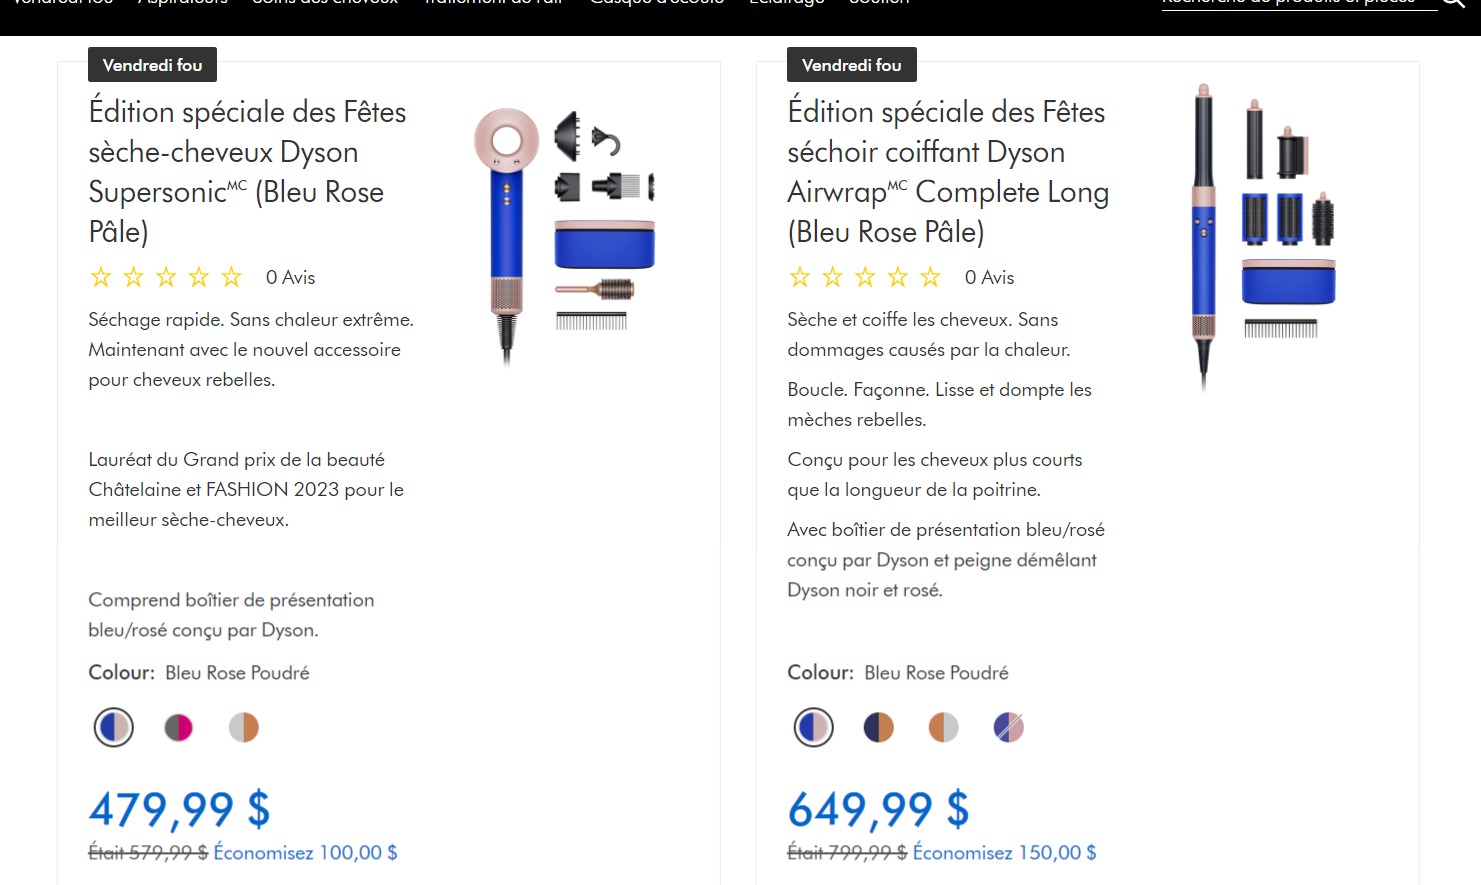The image size is (1481, 885).
Task: Open the Airwrap '0 Avis' reviews link
Action: [989, 277]
